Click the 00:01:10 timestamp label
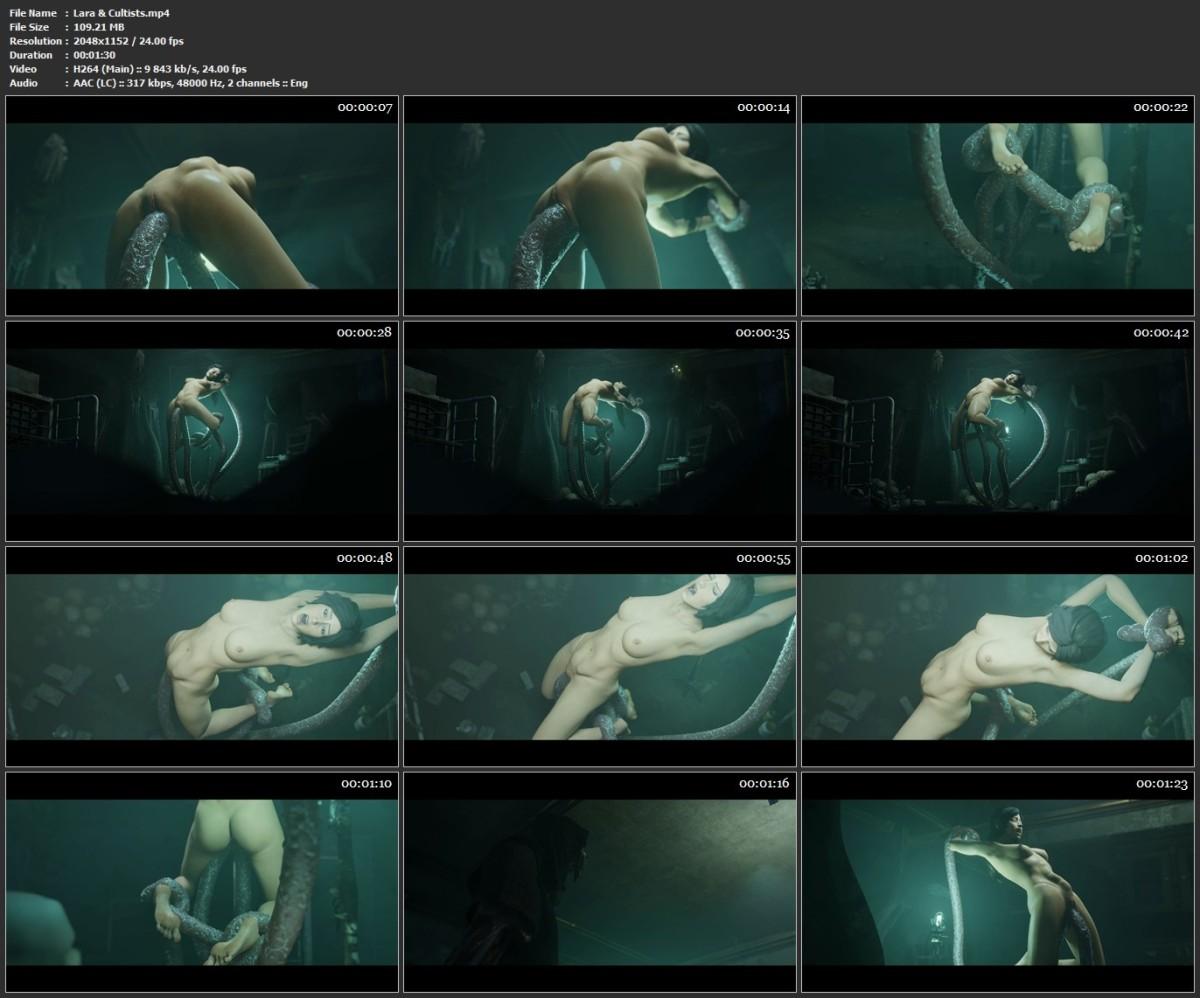 click(365, 782)
